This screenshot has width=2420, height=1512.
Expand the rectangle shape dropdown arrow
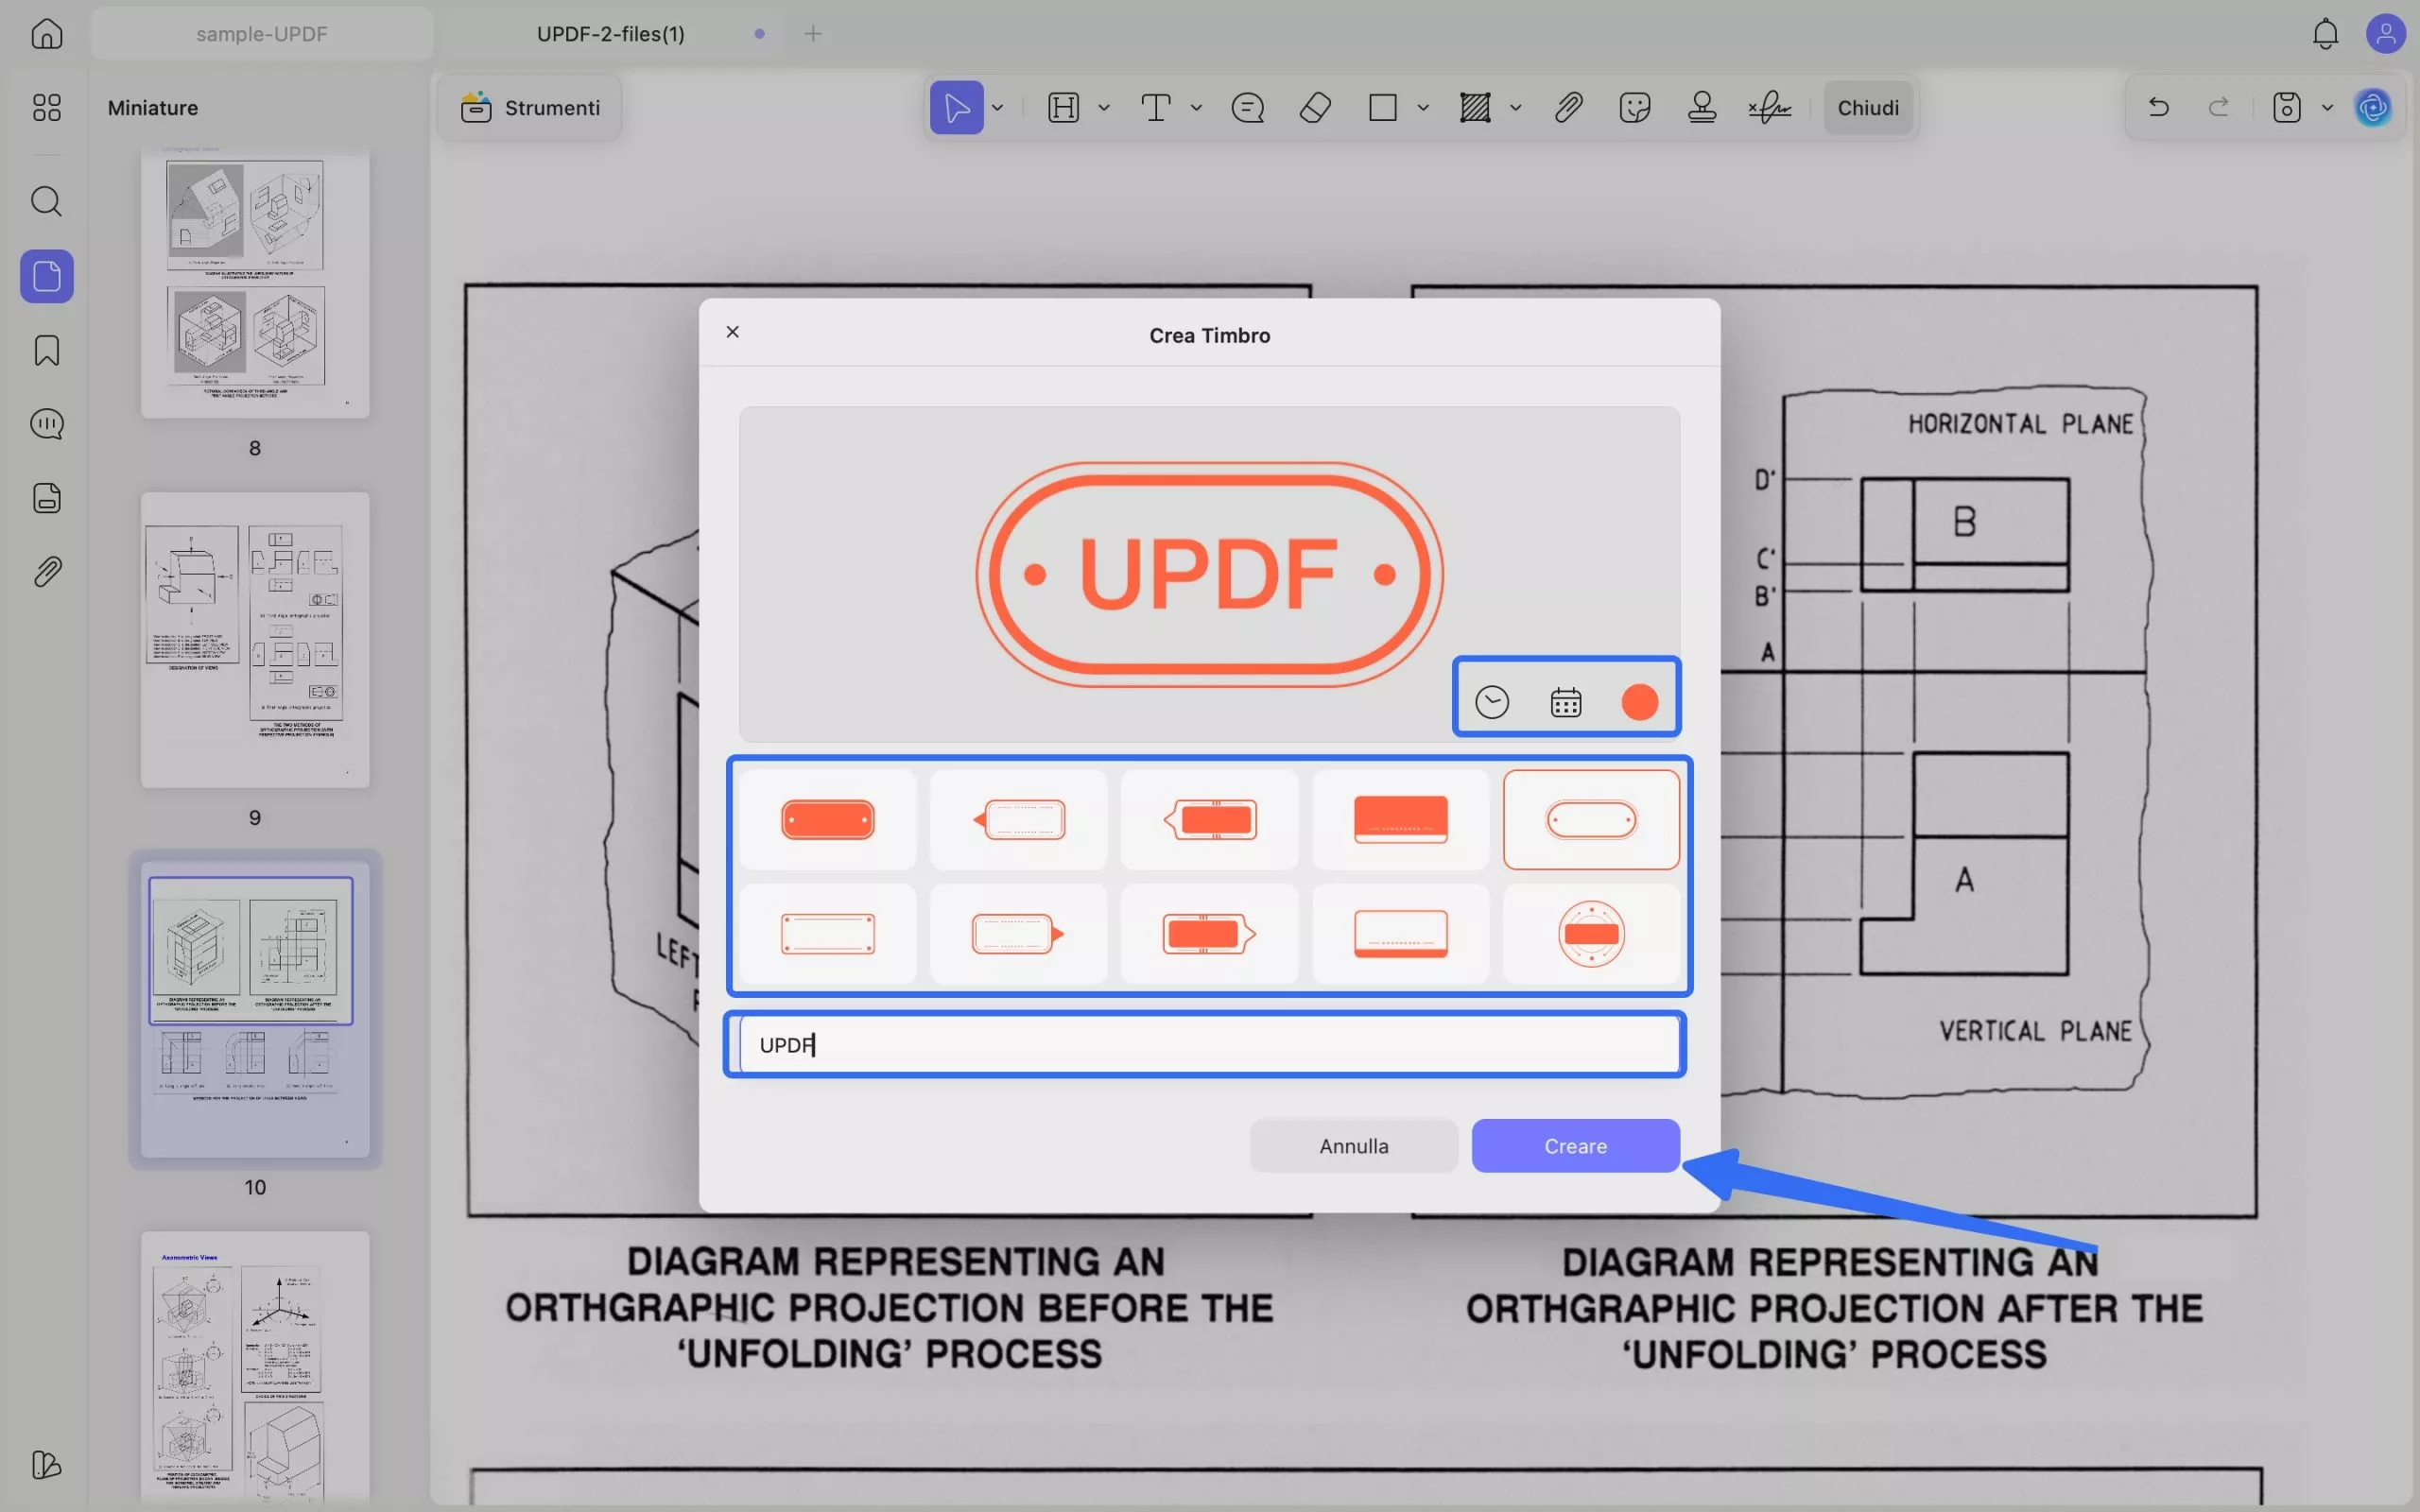click(x=1422, y=107)
